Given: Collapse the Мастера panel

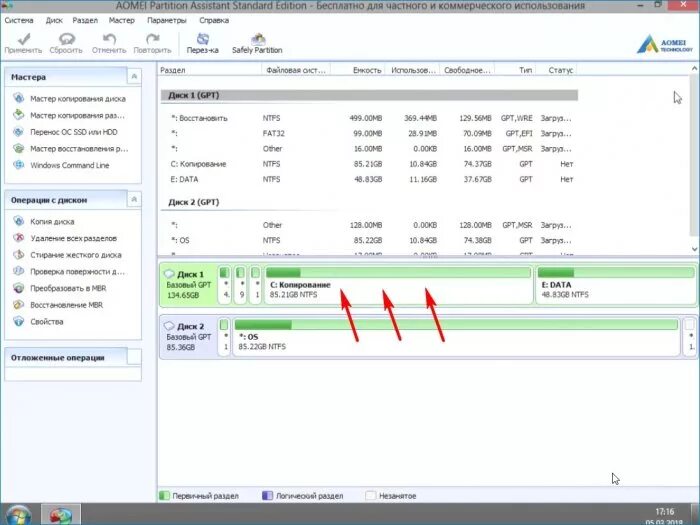Looking at the screenshot, I should point(134,77).
